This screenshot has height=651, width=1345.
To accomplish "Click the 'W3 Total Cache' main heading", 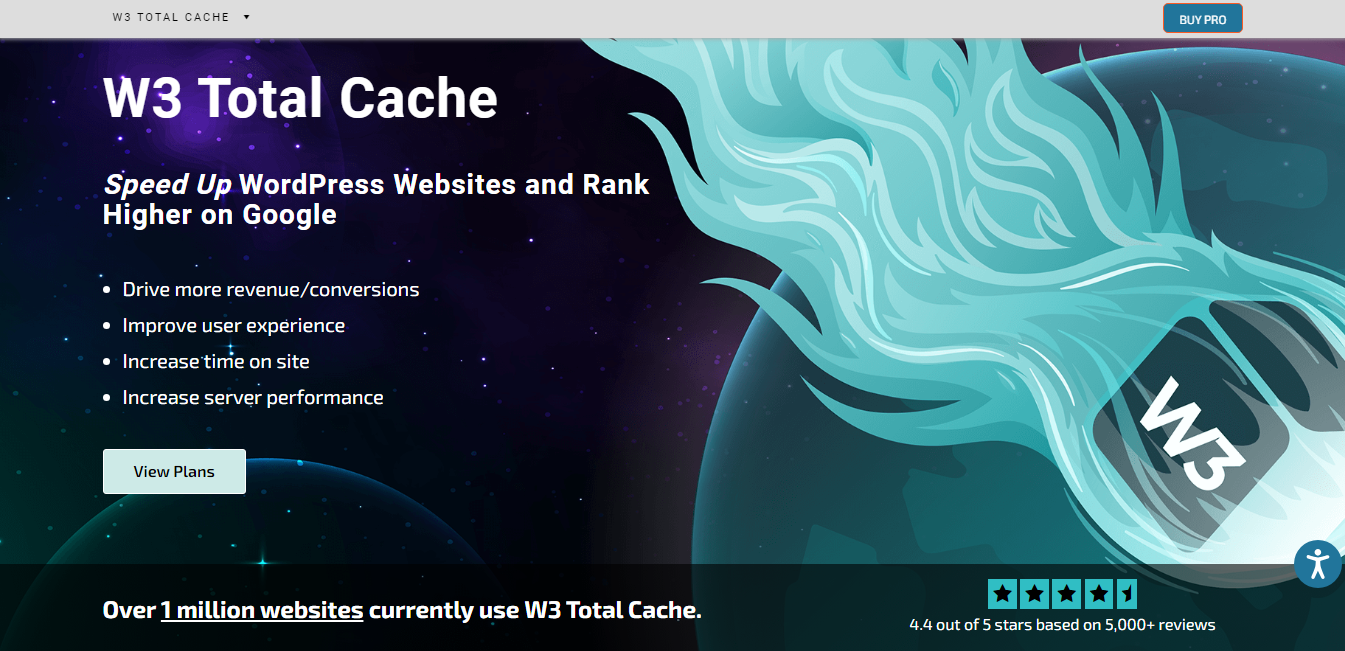I will pyautogui.click(x=300, y=97).
